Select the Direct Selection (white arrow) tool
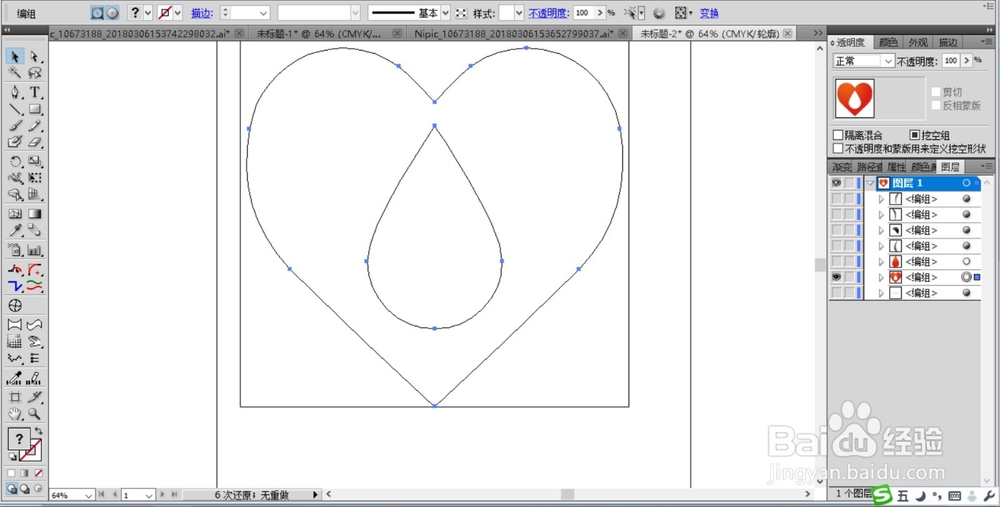Viewport: 1000px width, 507px height. pyautogui.click(x=34, y=57)
